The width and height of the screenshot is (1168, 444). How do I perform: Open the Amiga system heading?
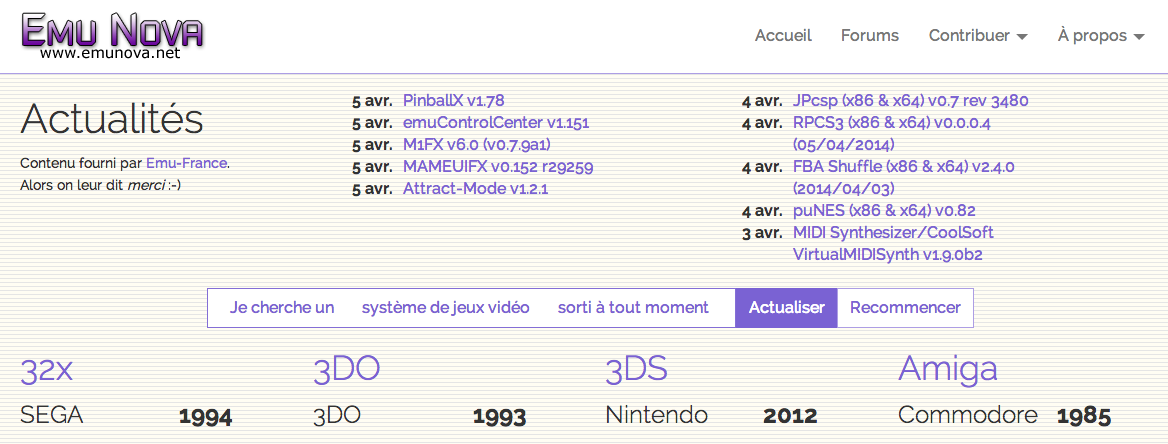tap(948, 370)
